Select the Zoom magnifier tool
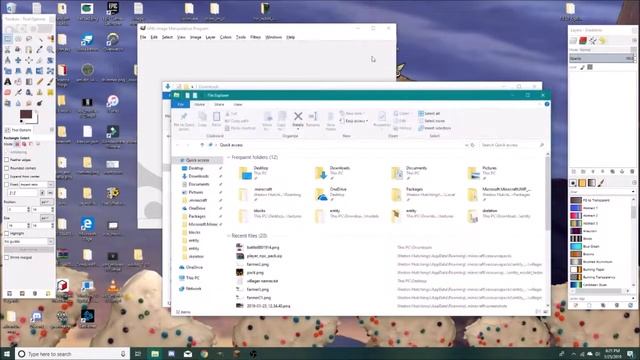640x360 pixels. click(x=50, y=50)
